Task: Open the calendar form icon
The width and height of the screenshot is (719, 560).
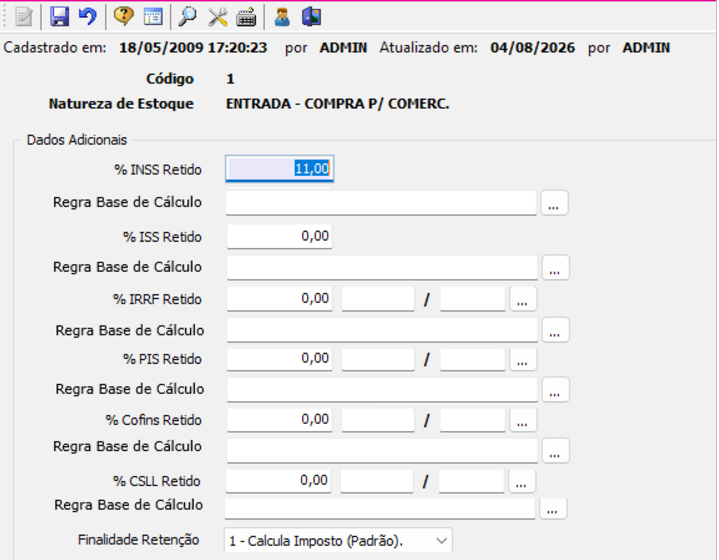Action: pyautogui.click(x=153, y=17)
